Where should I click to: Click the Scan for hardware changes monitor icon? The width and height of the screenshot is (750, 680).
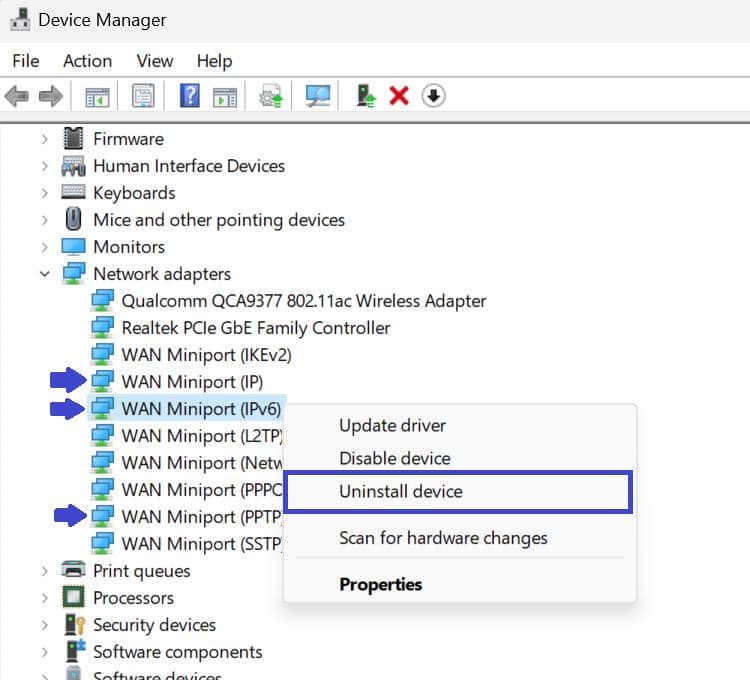tap(318, 96)
